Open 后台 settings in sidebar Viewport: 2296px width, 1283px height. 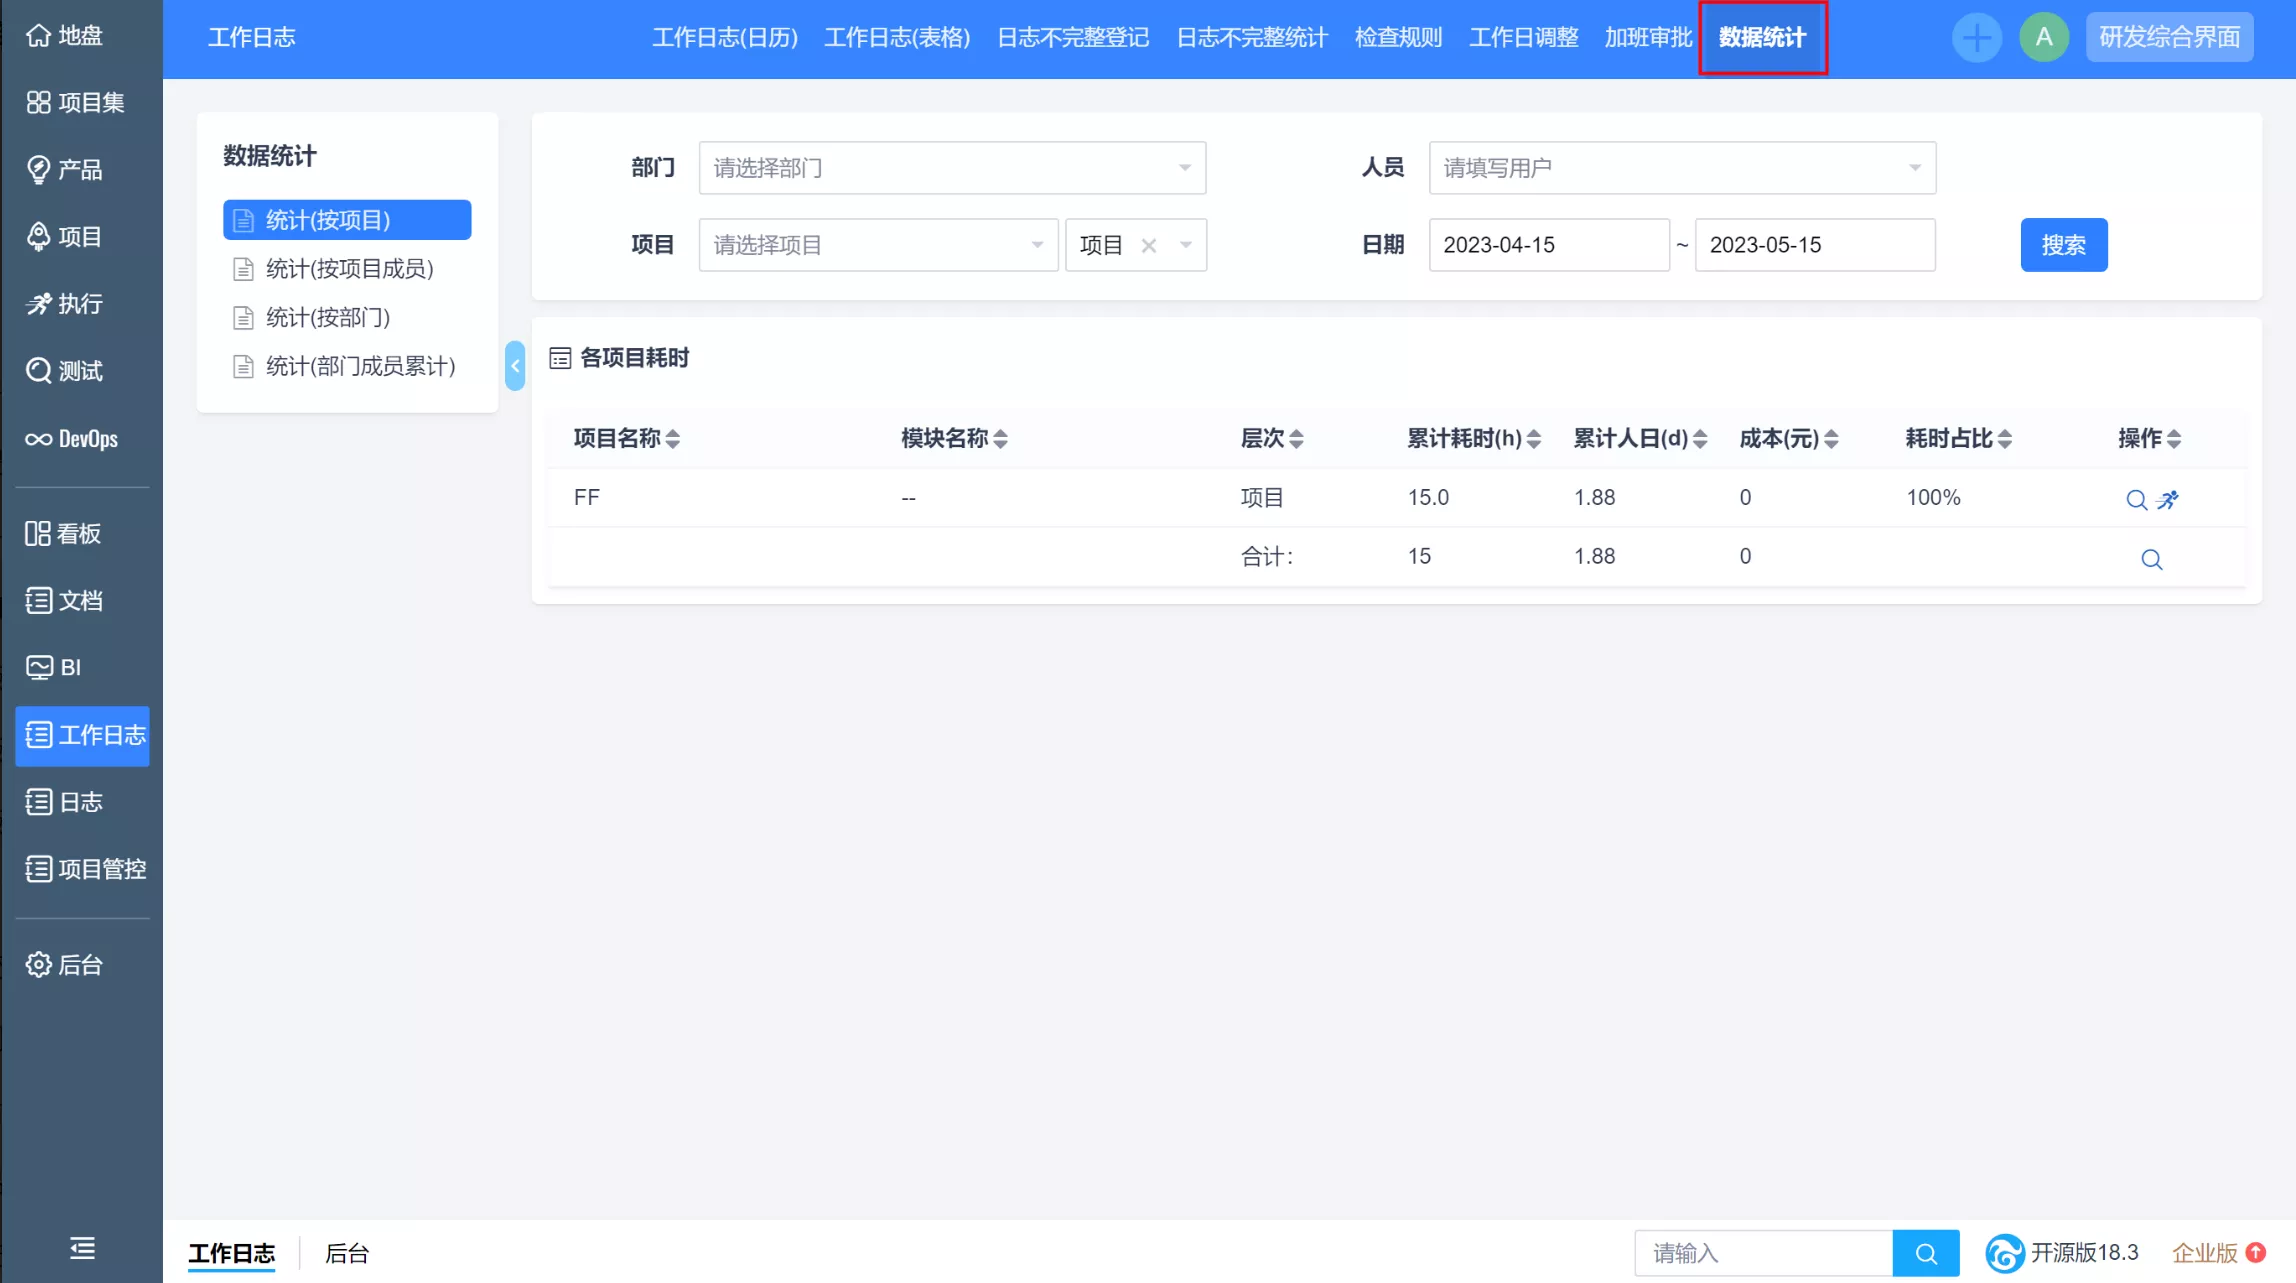pyautogui.click(x=66, y=964)
